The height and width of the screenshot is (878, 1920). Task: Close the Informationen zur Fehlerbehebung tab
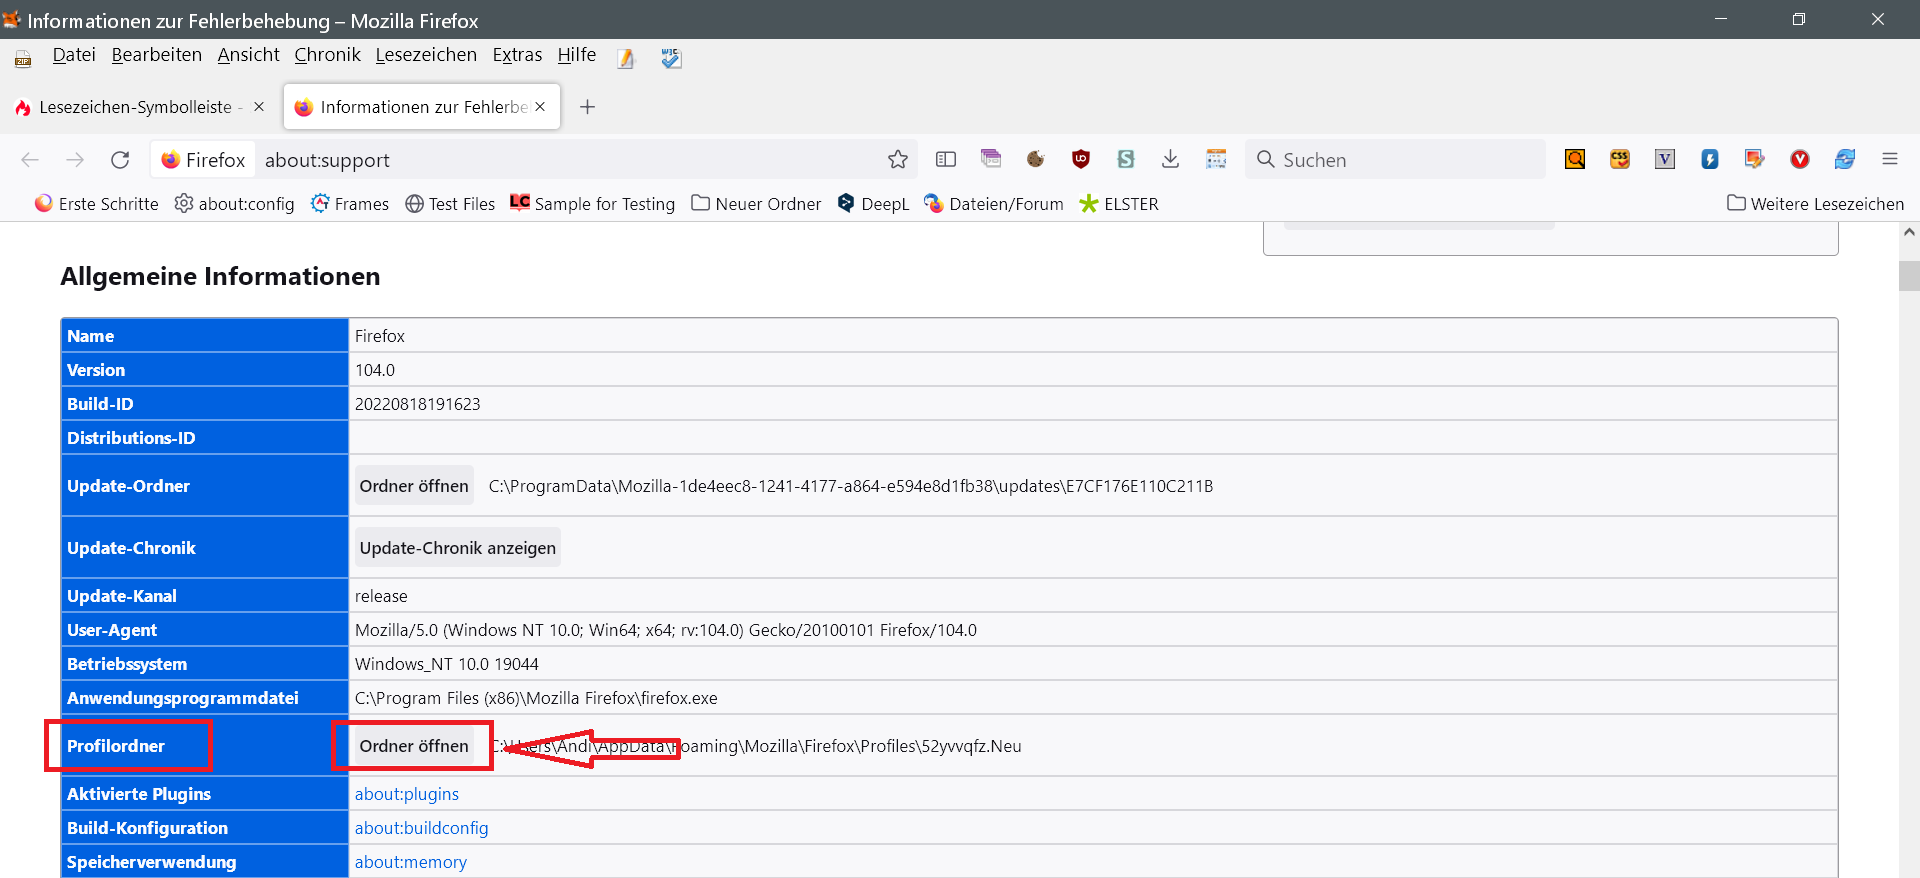540,107
